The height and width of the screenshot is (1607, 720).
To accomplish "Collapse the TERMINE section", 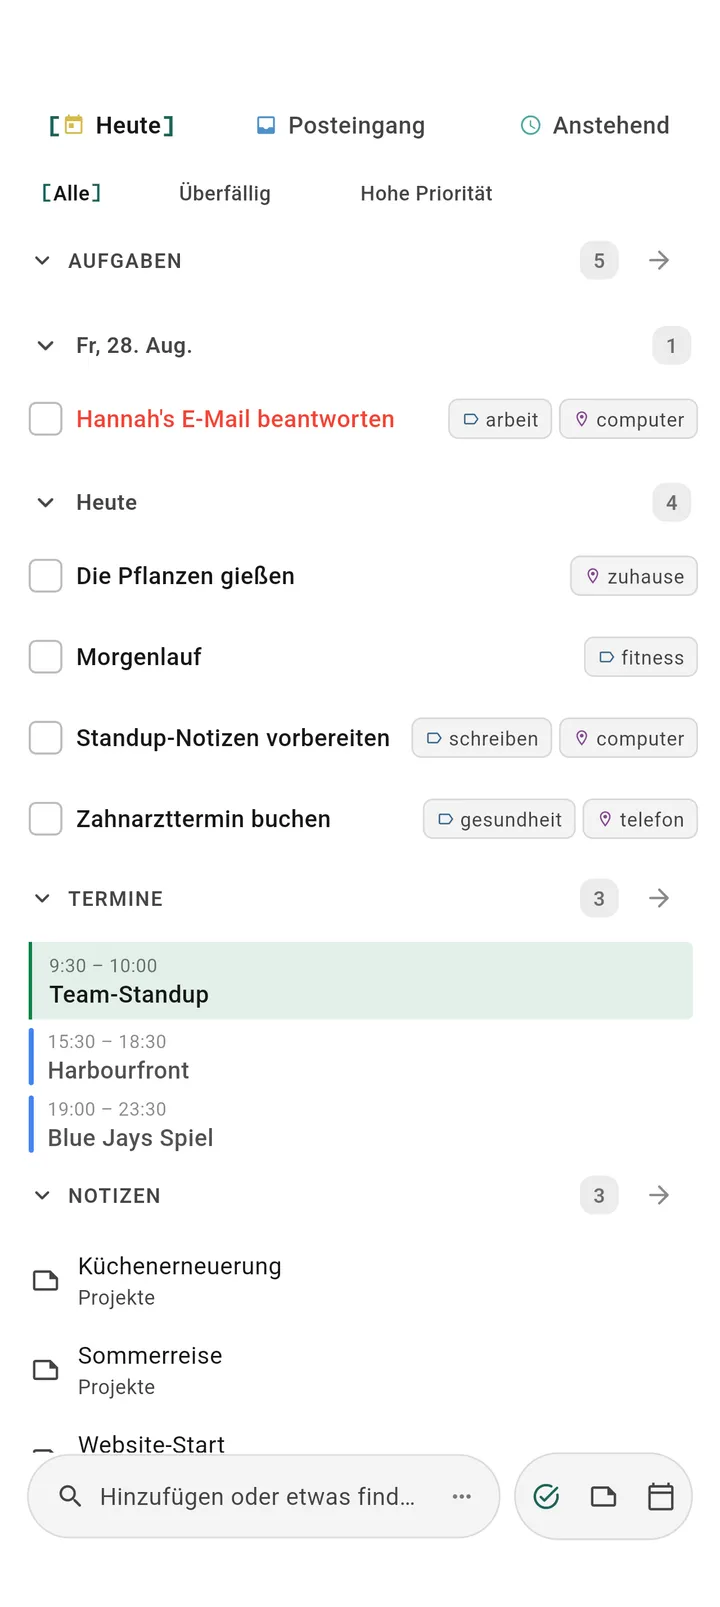I will pyautogui.click(x=42, y=899).
